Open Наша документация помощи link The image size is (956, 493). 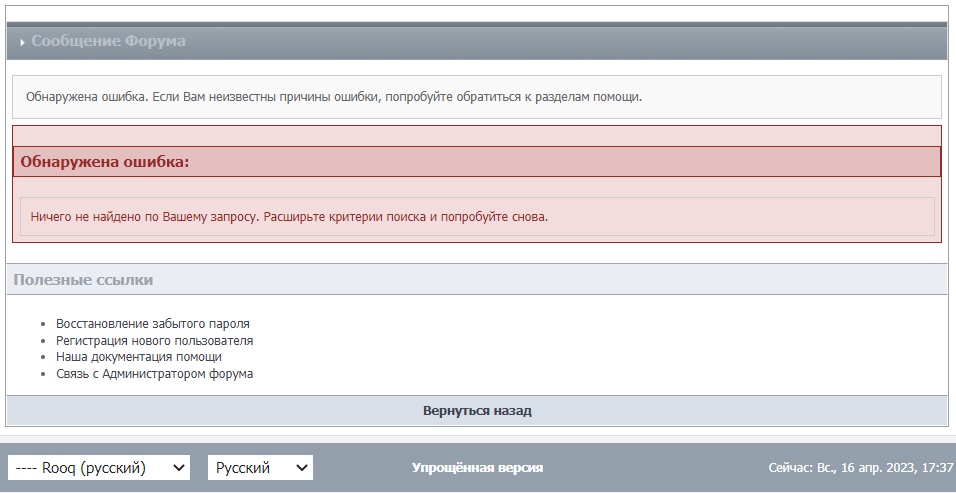tap(139, 357)
